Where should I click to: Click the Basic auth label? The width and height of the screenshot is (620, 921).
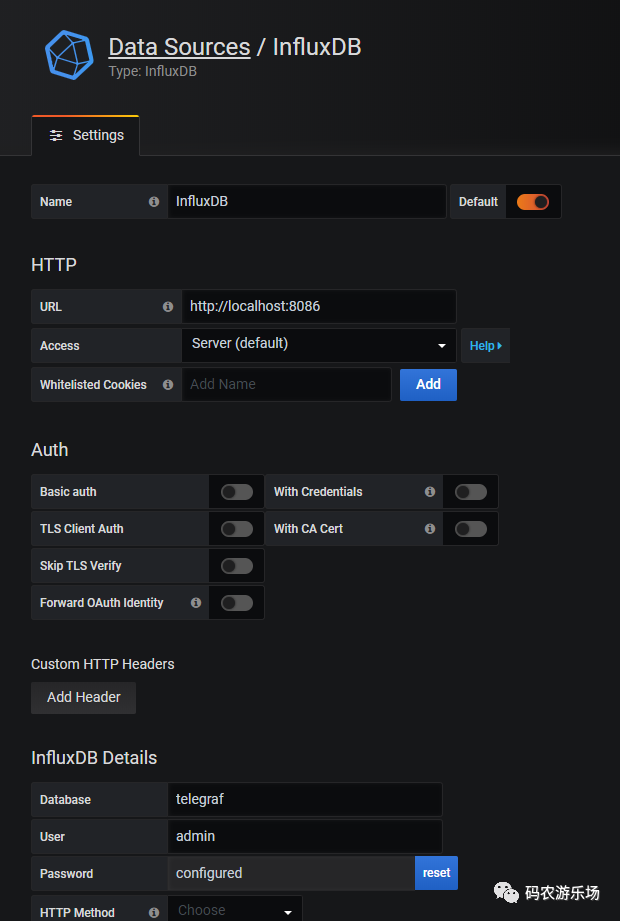click(68, 492)
